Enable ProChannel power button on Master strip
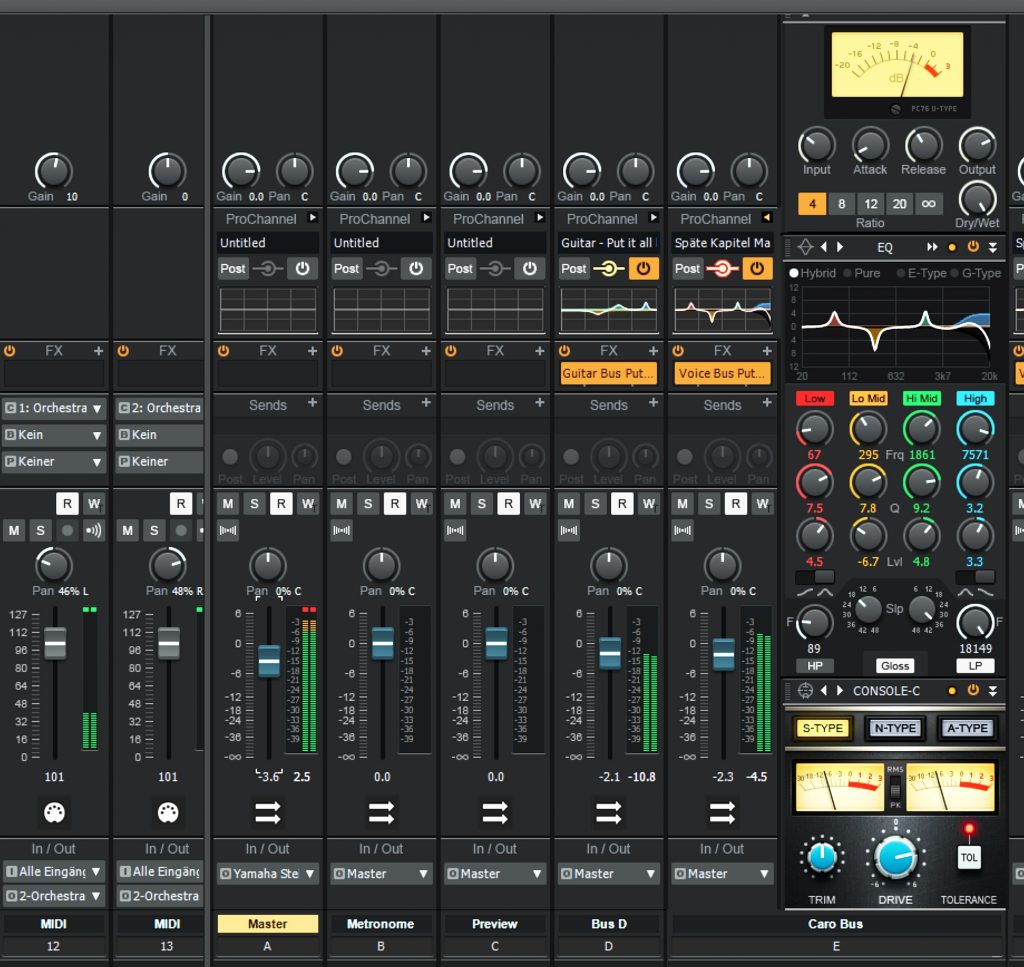Image resolution: width=1024 pixels, height=967 pixels. pos(301,268)
